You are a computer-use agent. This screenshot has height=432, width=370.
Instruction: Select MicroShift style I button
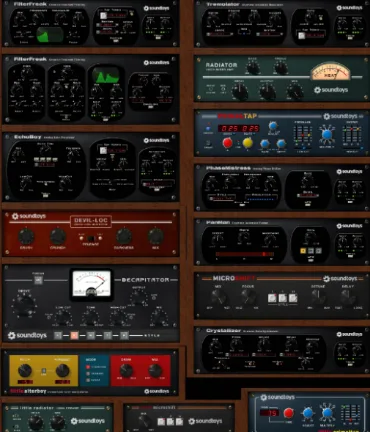click(x=272, y=298)
